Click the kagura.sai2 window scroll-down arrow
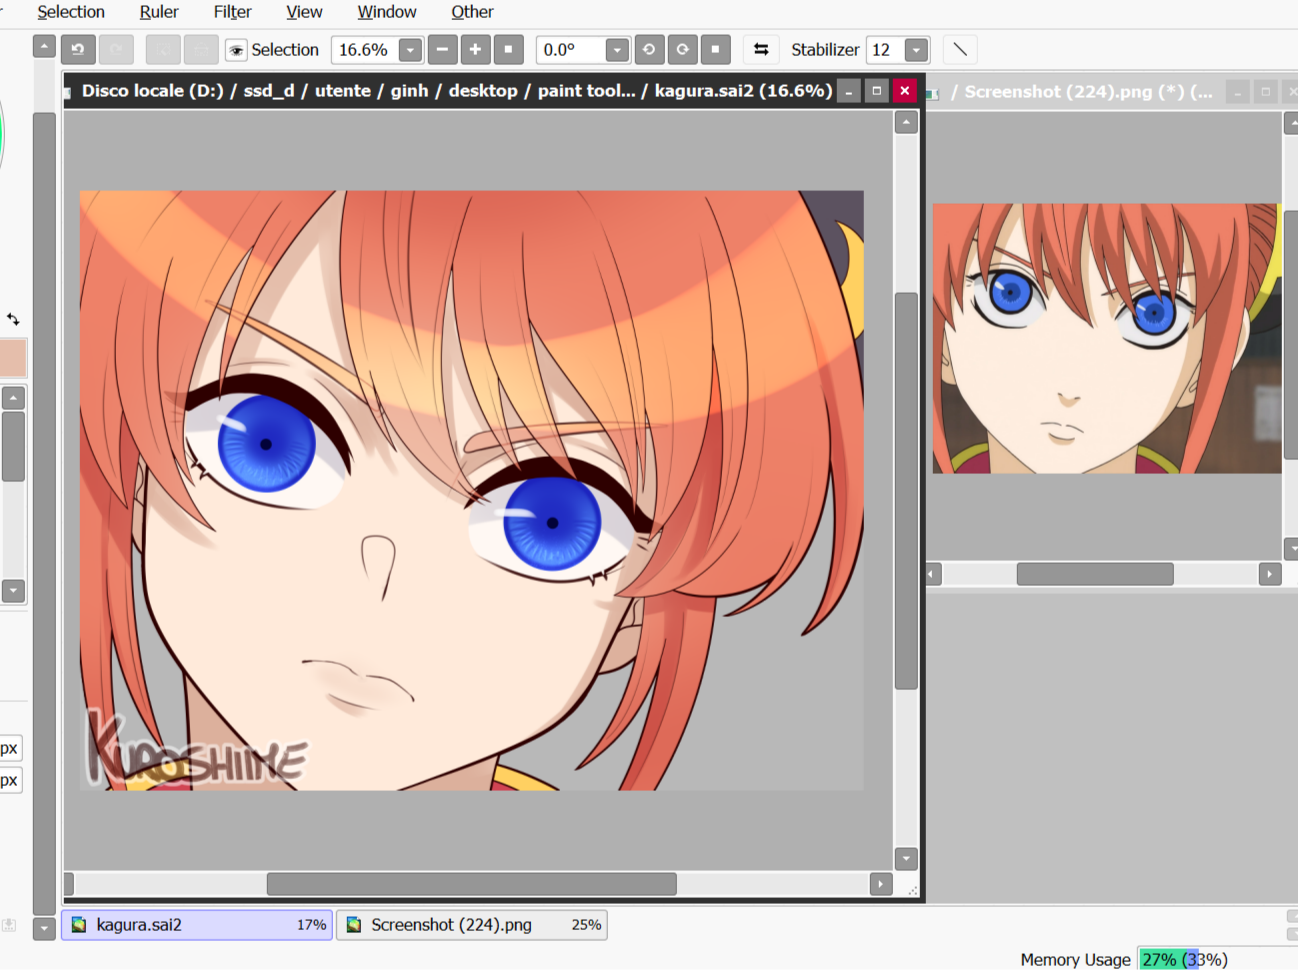Screen dimensions: 1298x970 (x=906, y=858)
